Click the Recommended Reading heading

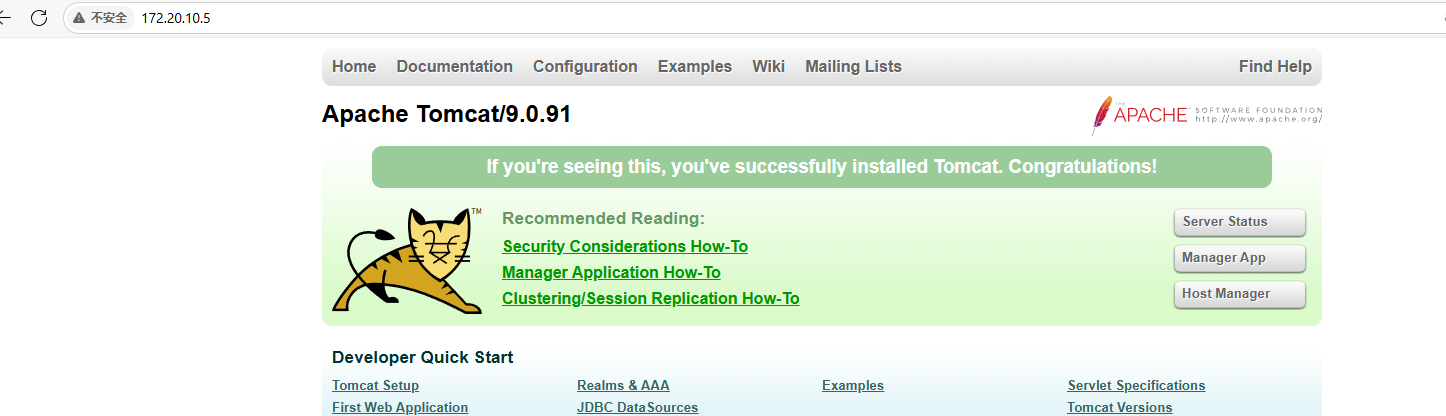coord(603,219)
